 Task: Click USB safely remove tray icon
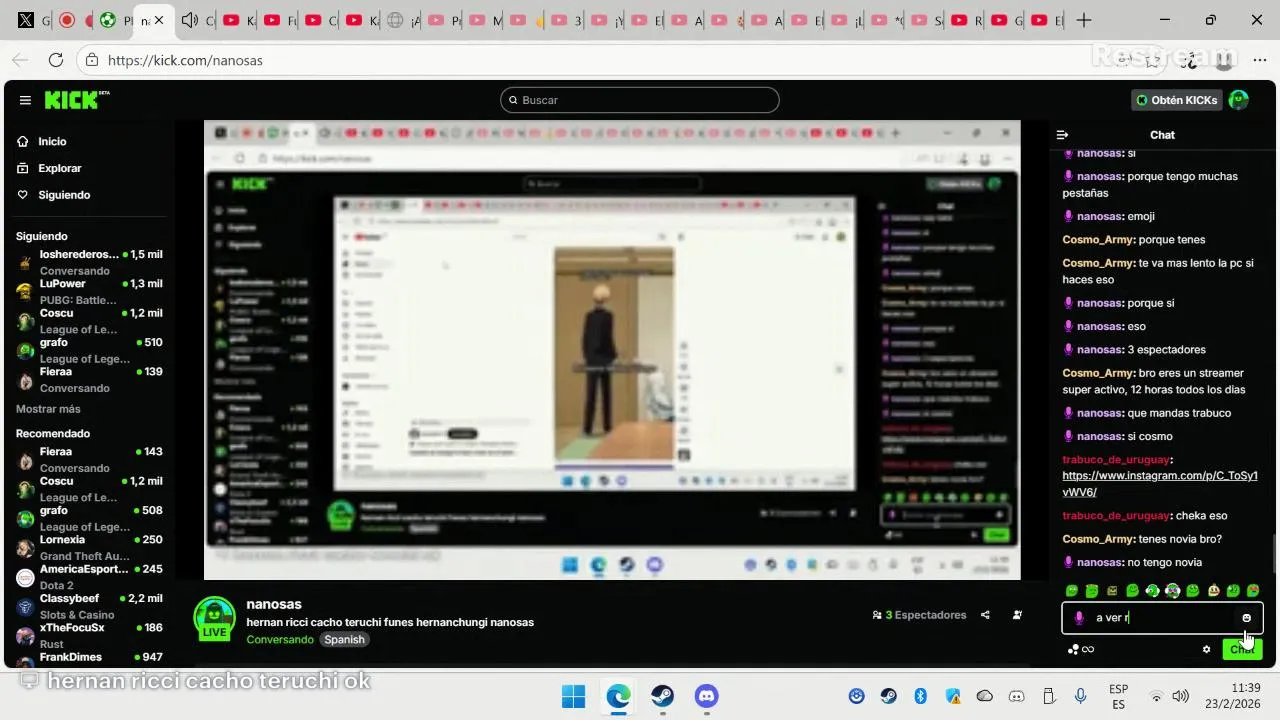1049,696
